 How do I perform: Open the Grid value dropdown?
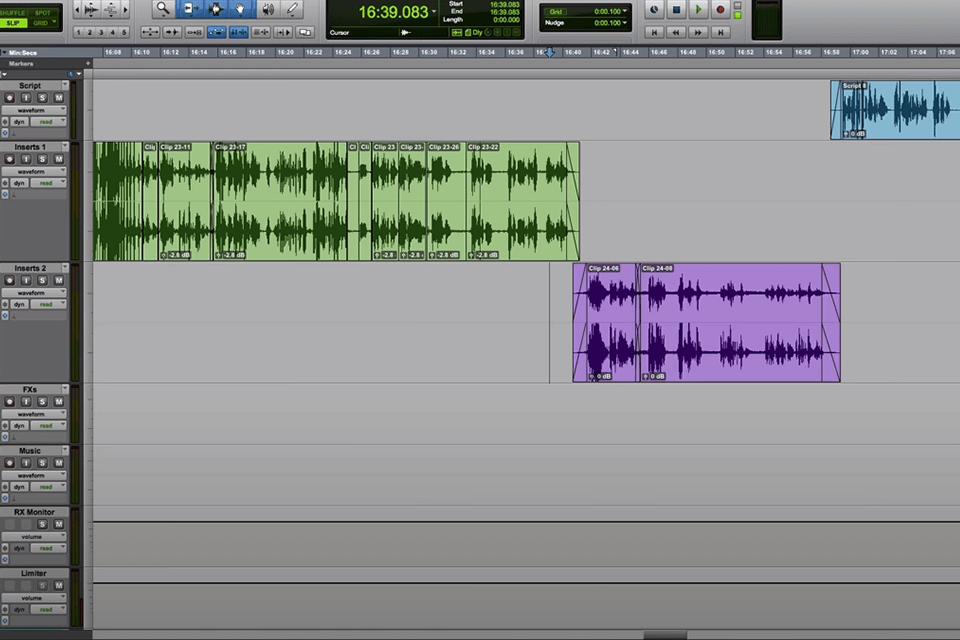tap(625, 11)
